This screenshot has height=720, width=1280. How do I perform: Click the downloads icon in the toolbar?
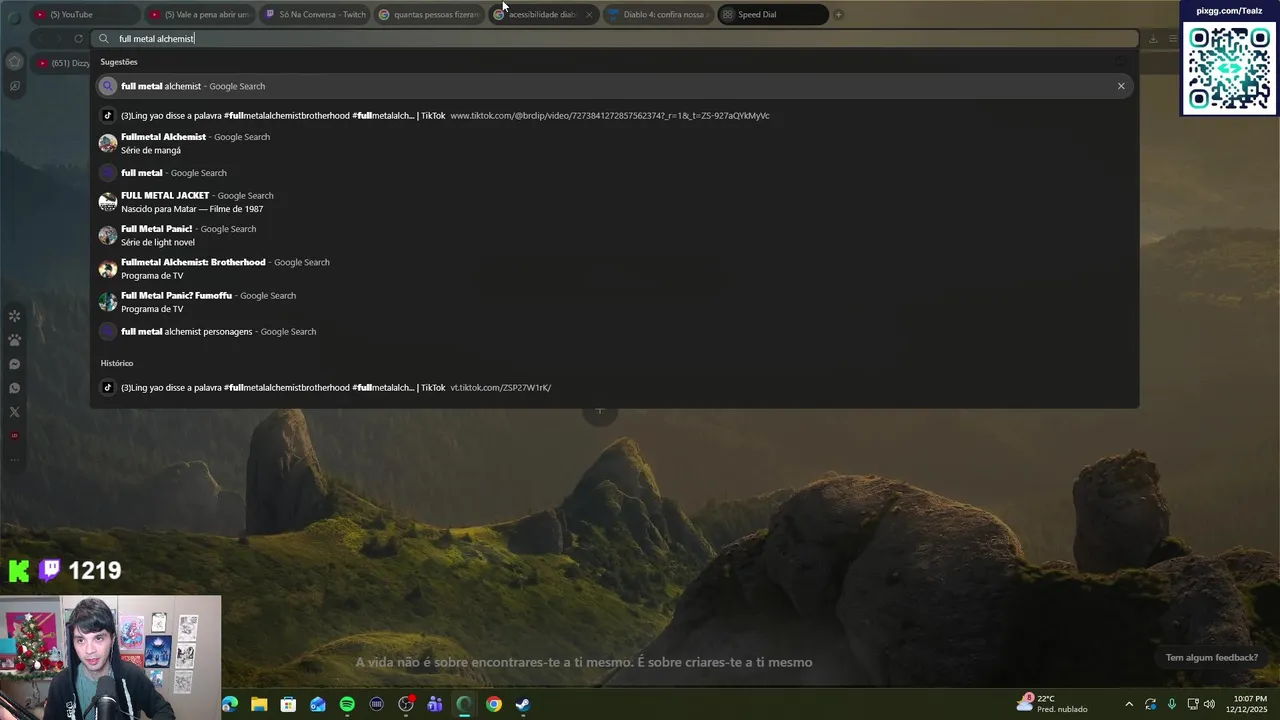pyautogui.click(x=1153, y=39)
